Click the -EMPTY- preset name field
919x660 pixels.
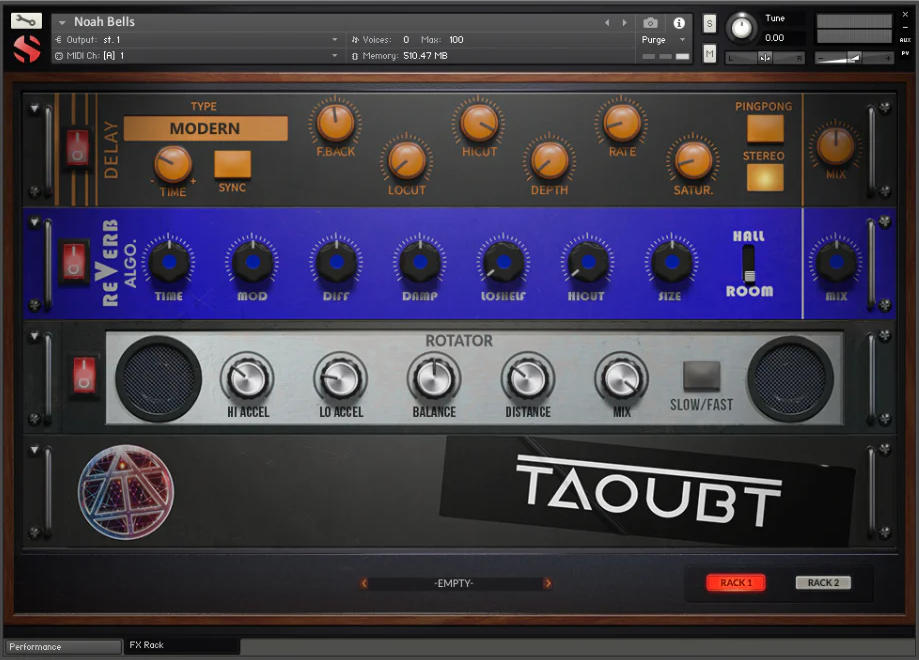click(454, 583)
